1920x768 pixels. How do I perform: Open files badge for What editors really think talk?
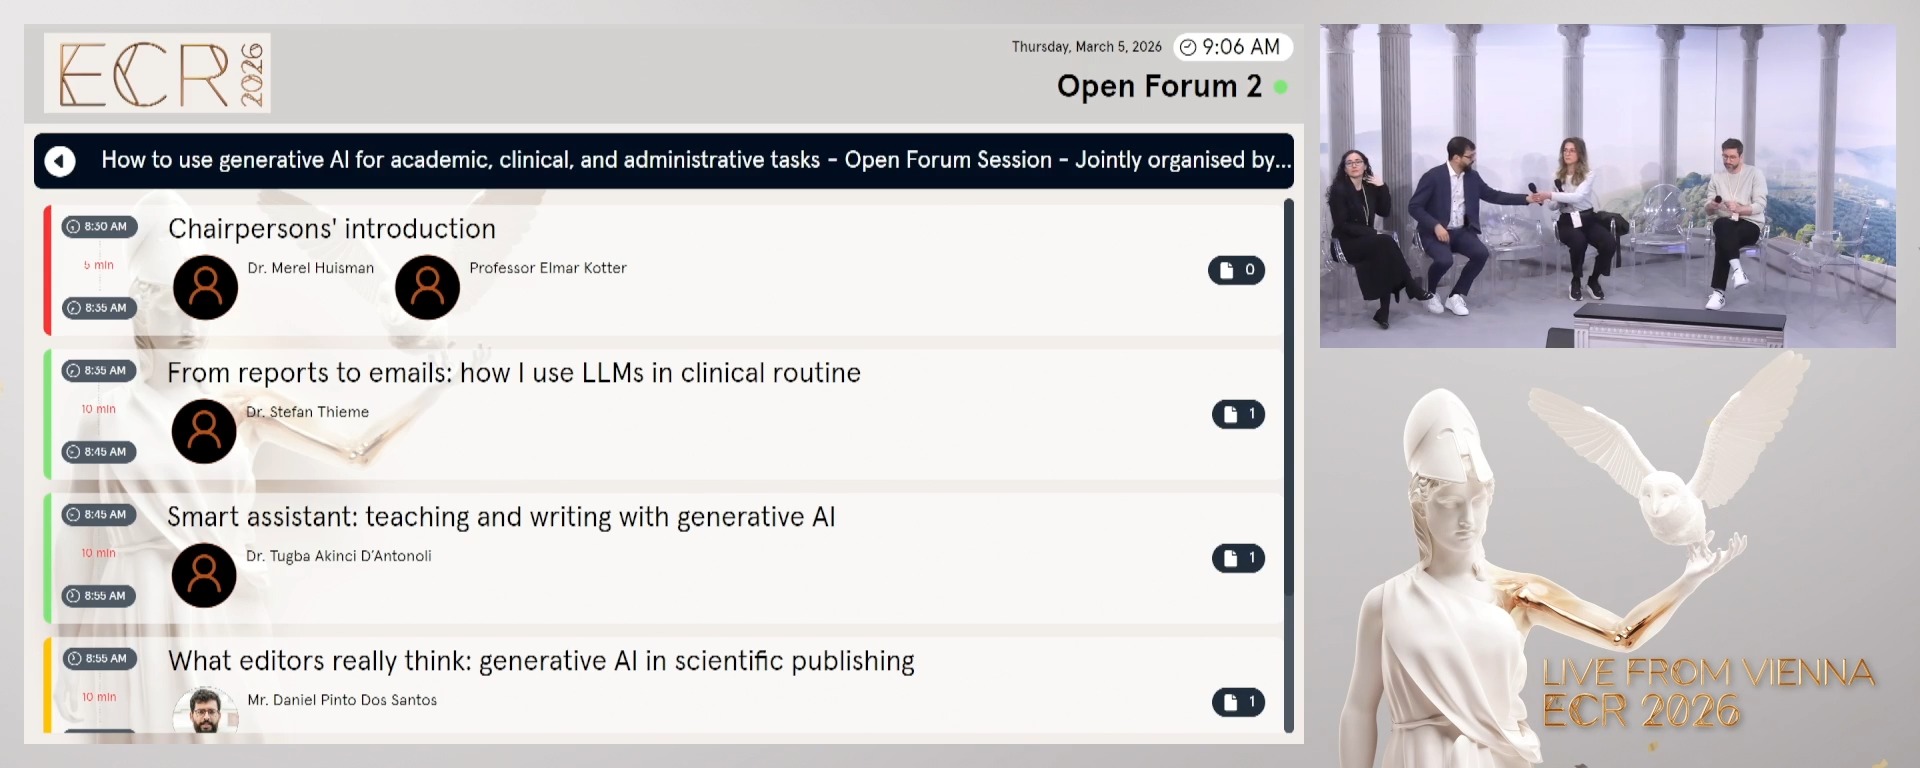click(x=1238, y=702)
